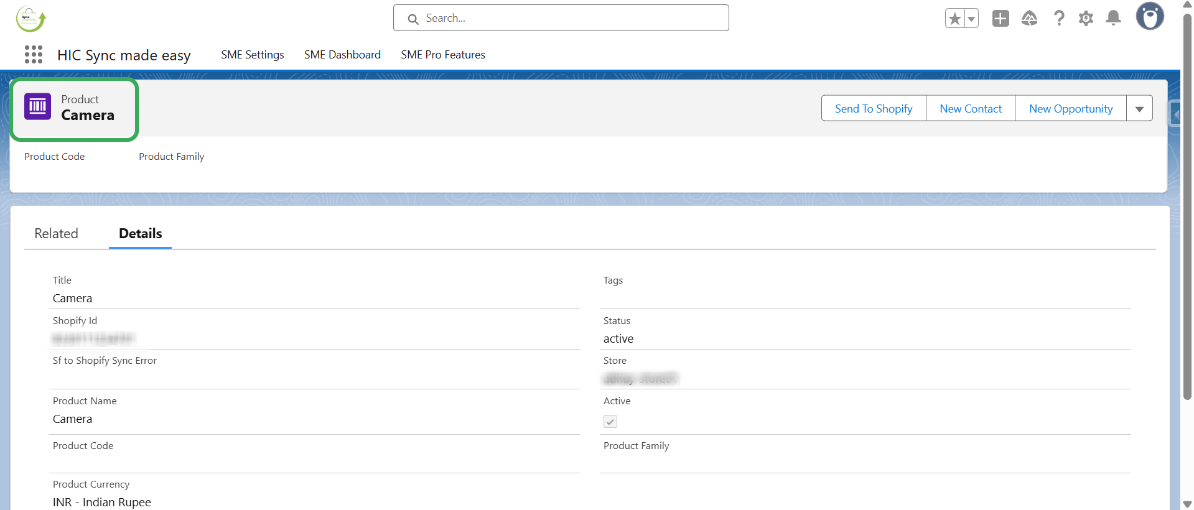Click the magnifier icon in search box
Image resolution: width=1194 pixels, height=510 pixels.
pyautogui.click(x=413, y=18)
